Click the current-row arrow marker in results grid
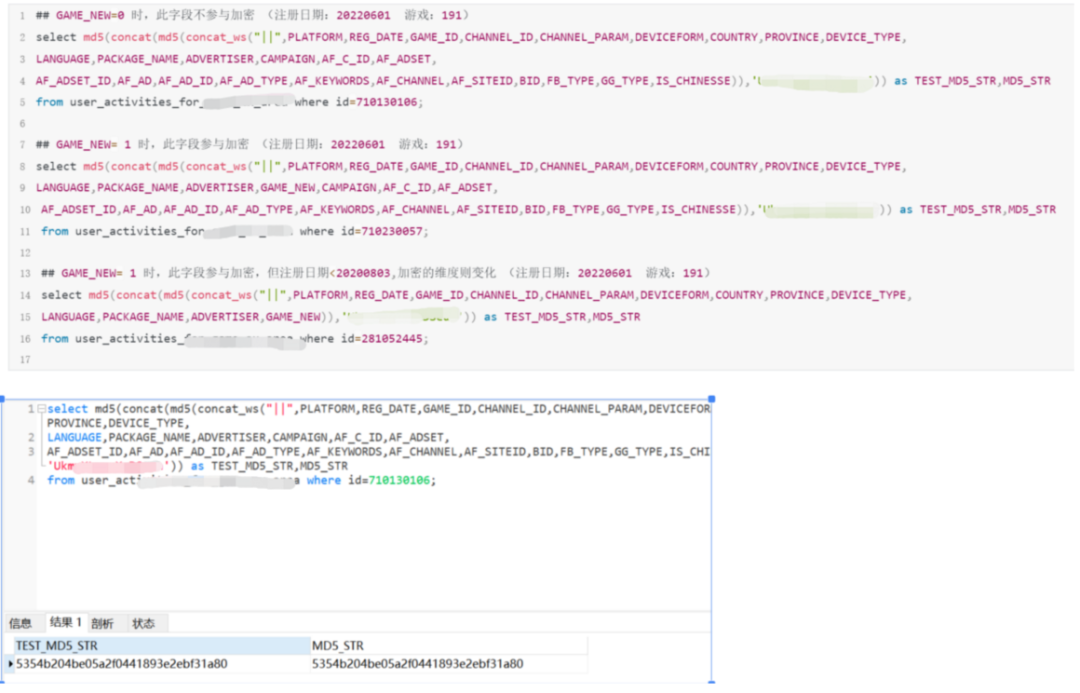 click(10, 664)
